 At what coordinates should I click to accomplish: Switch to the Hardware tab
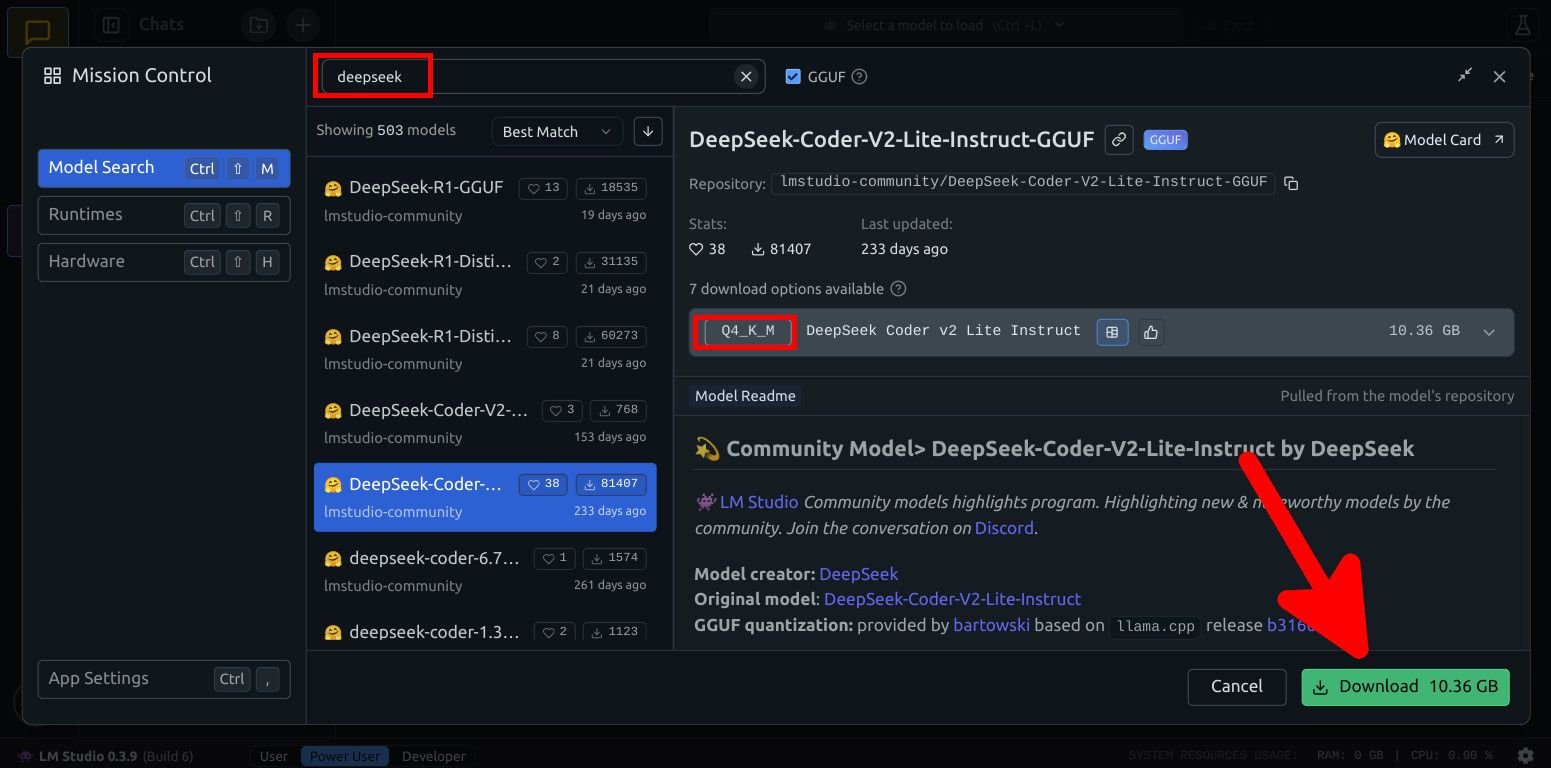pos(164,262)
